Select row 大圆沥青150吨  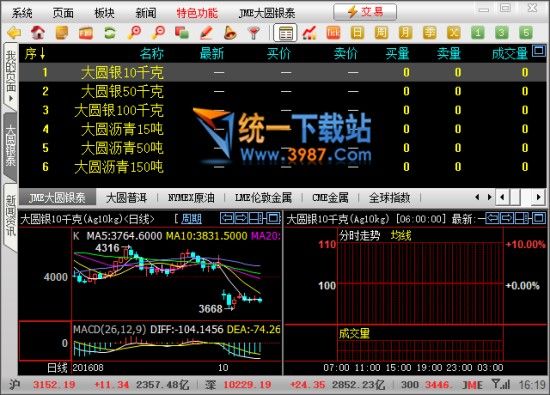click(282, 167)
